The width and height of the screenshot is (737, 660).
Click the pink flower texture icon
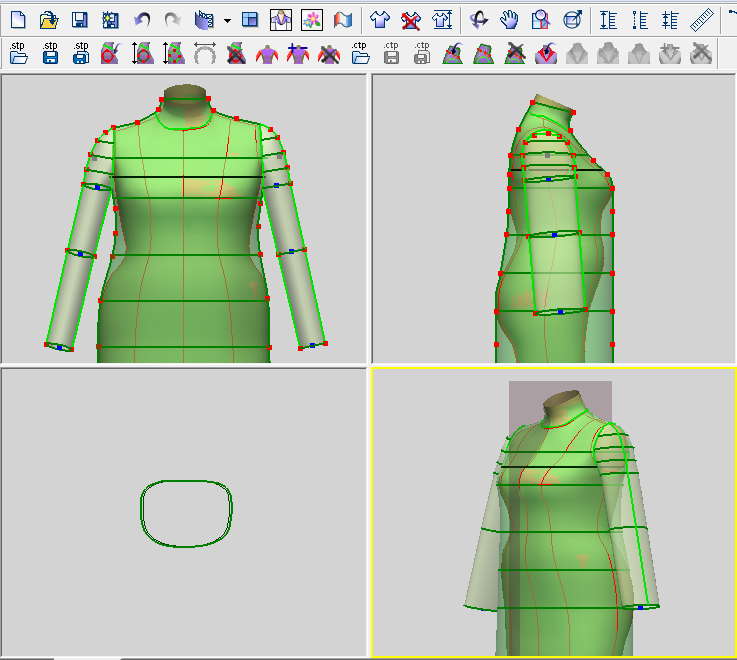tap(312, 19)
